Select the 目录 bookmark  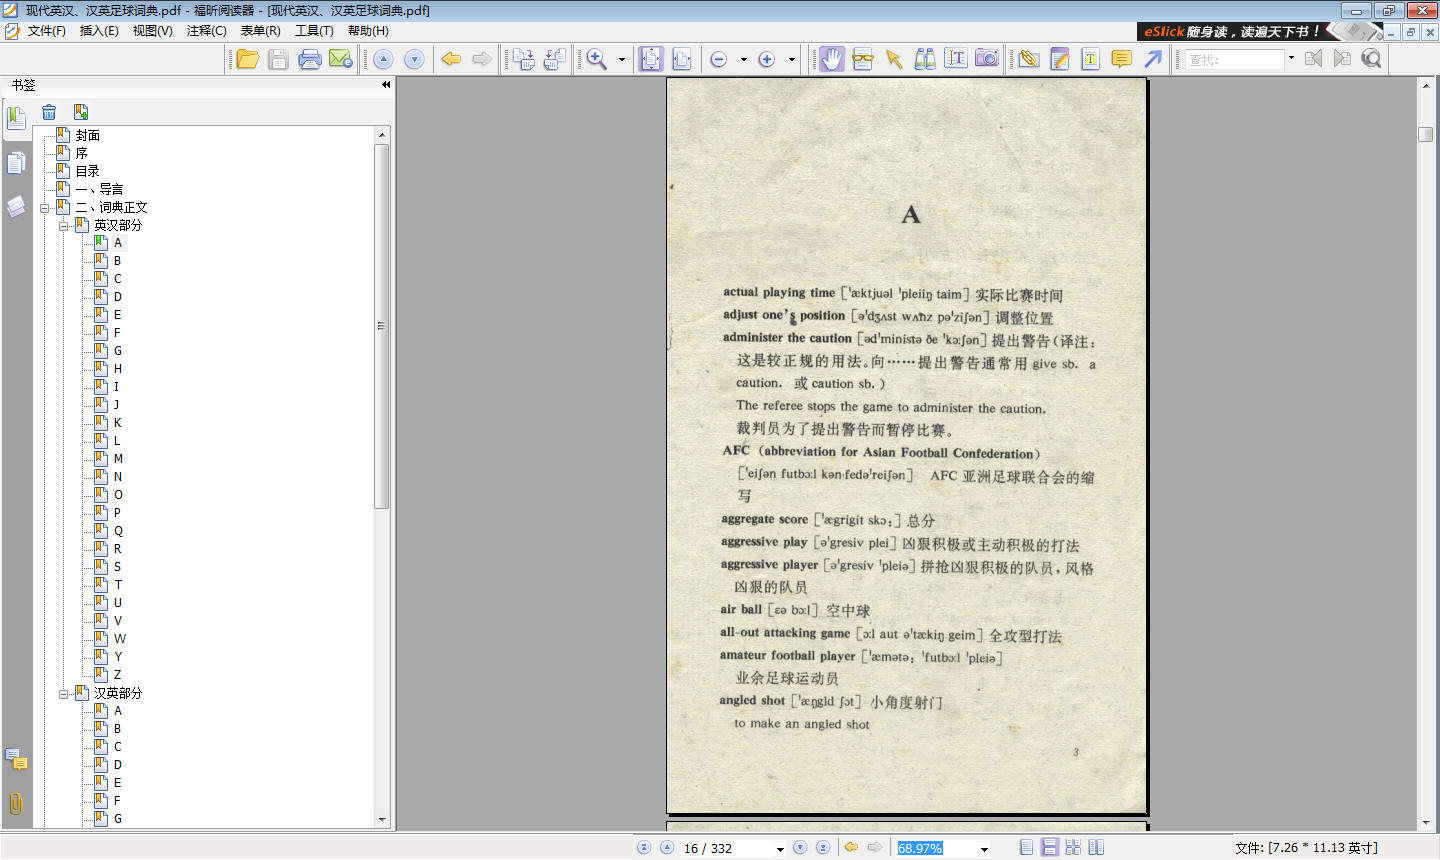[88, 171]
